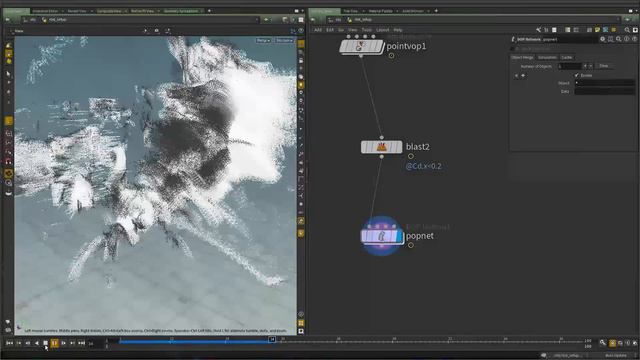Click the wrench tool icon in network toolbar

pyautogui.click(x=538, y=30)
